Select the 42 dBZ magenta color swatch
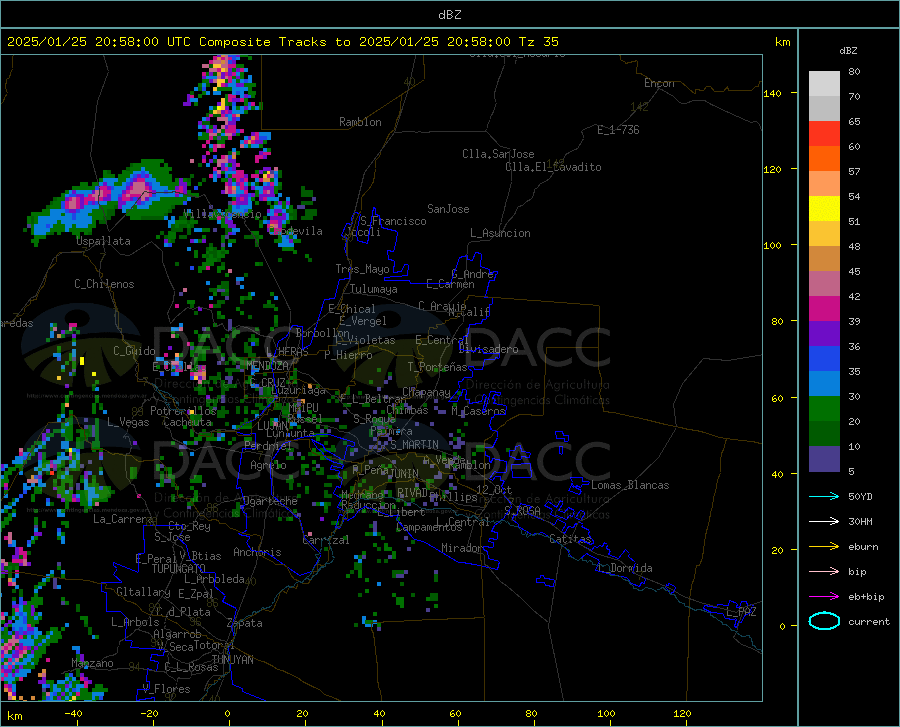 pos(824,309)
